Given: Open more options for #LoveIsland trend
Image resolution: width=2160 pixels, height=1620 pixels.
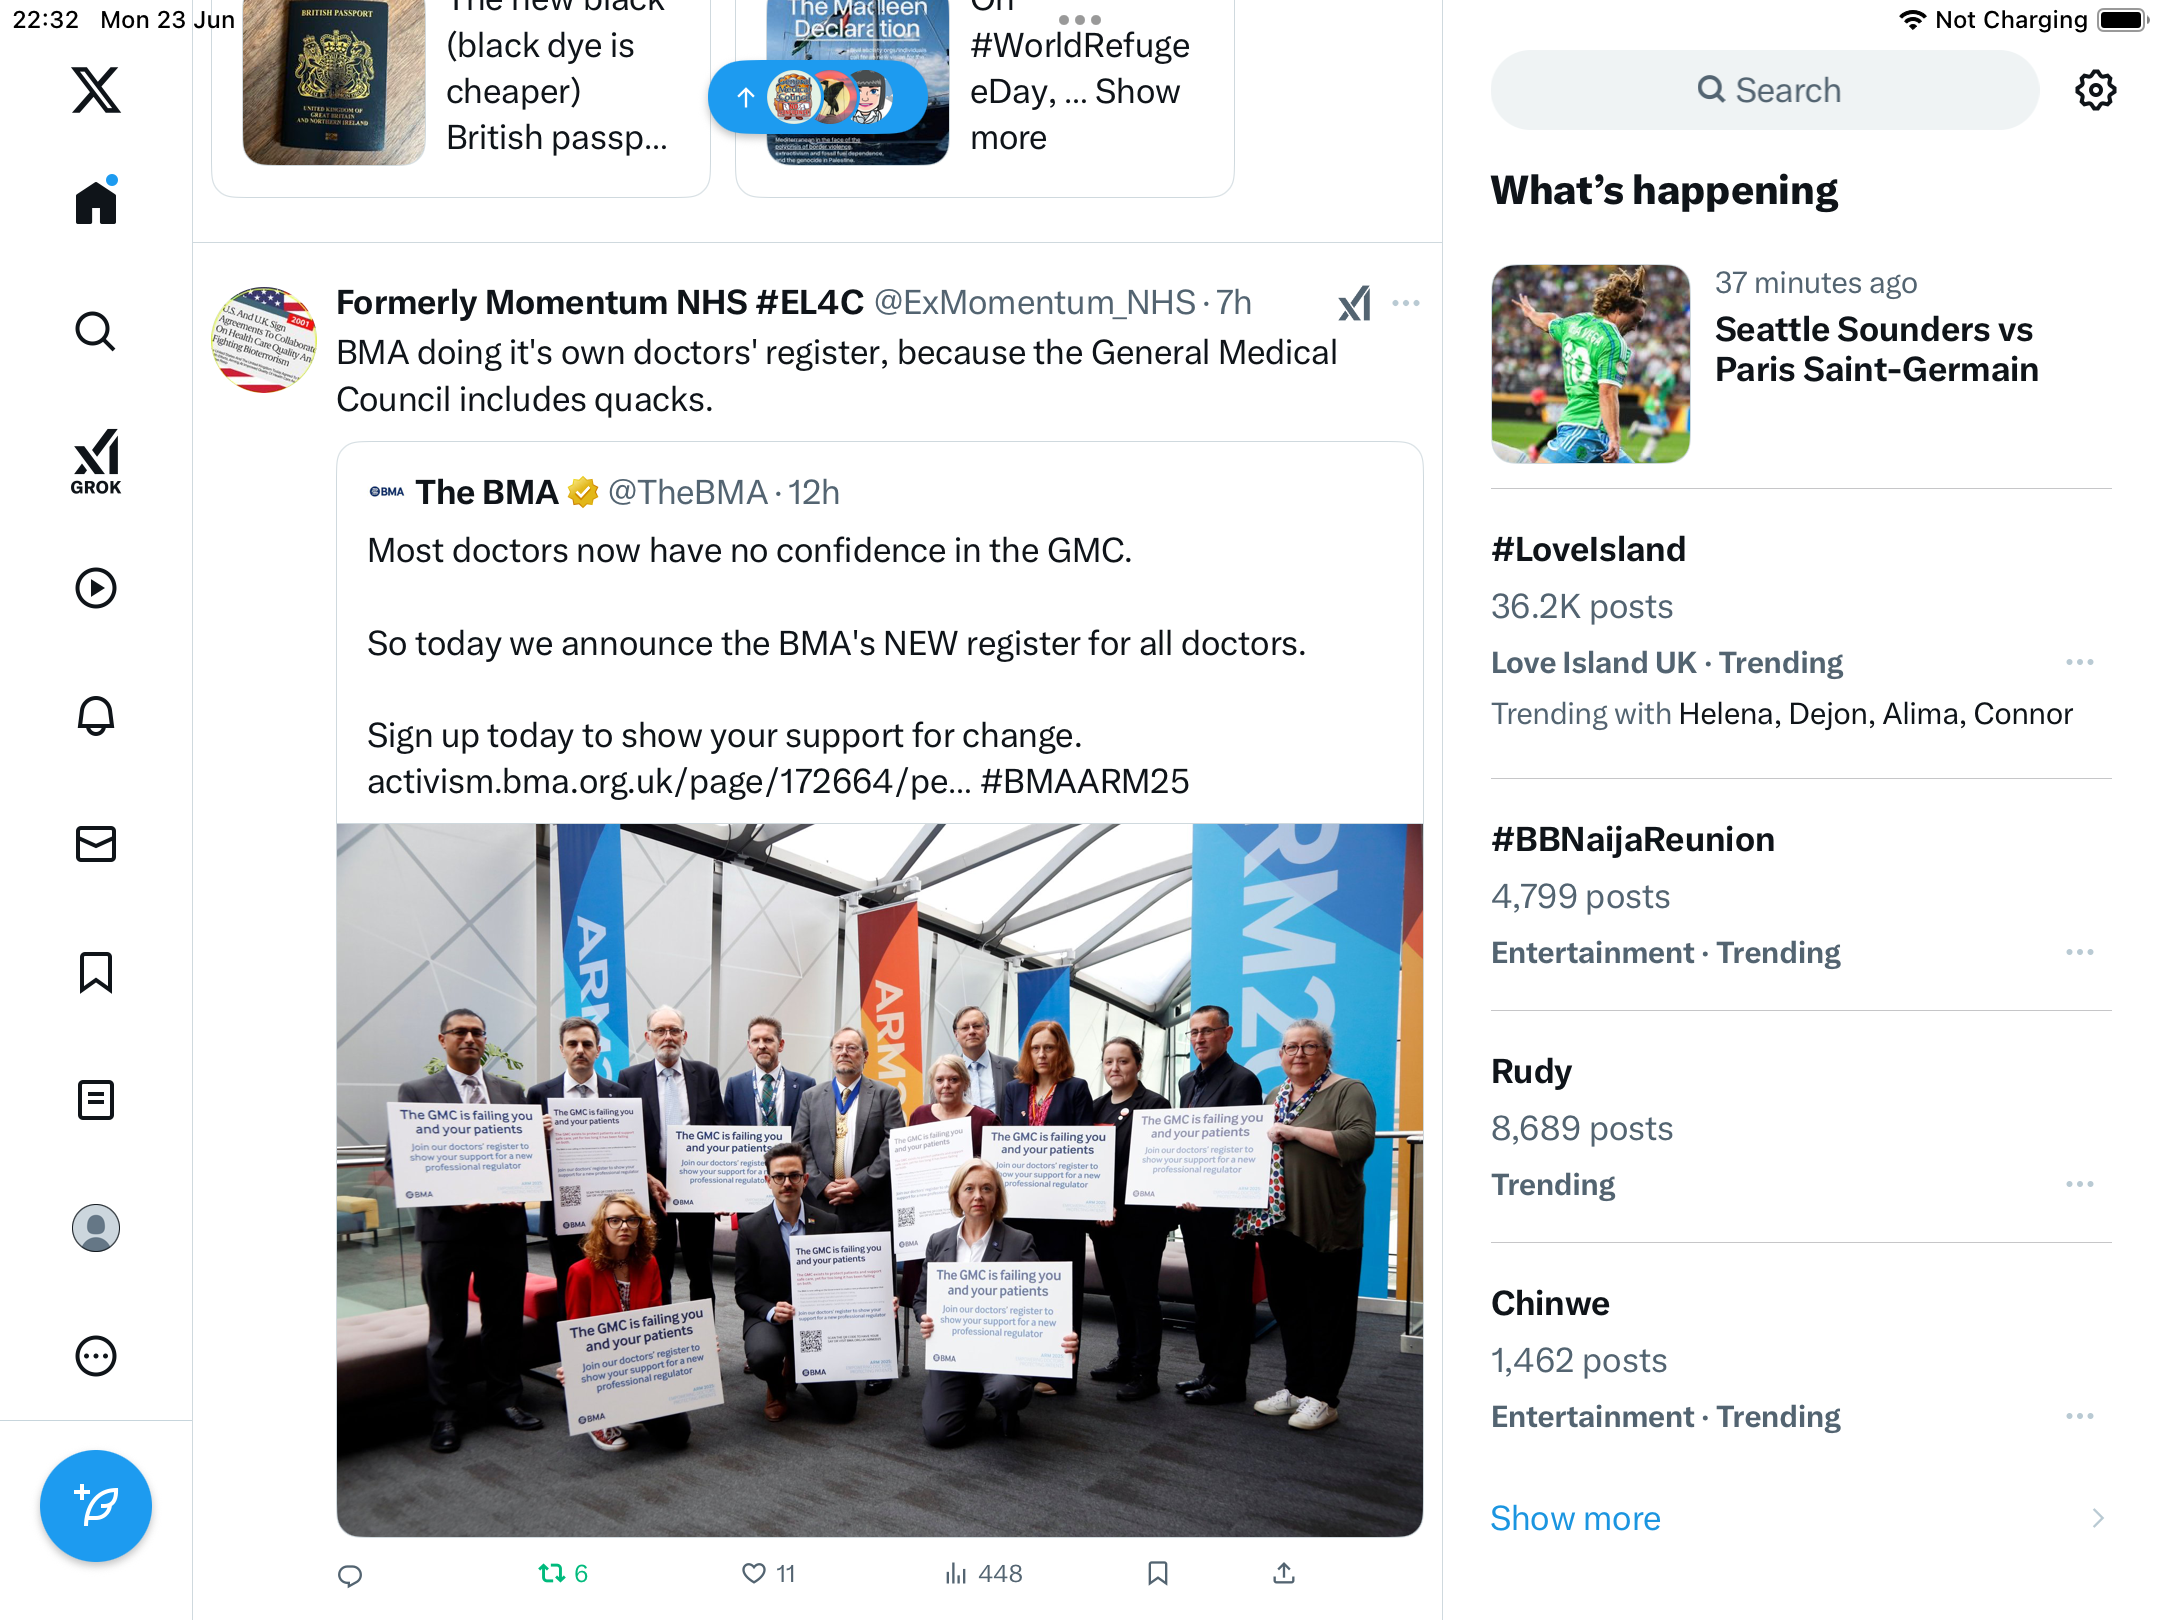Looking at the screenshot, I should [2080, 662].
